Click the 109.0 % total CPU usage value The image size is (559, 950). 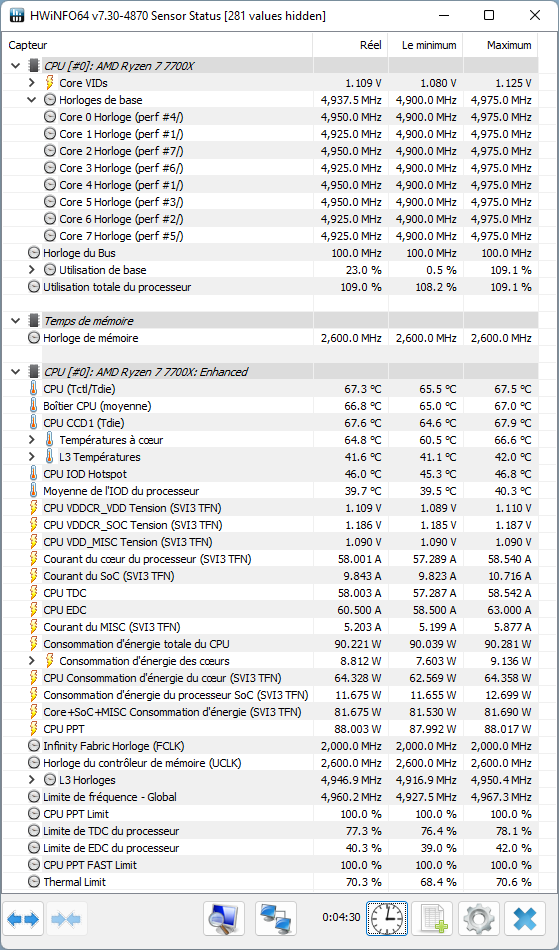(x=363, y=287)
